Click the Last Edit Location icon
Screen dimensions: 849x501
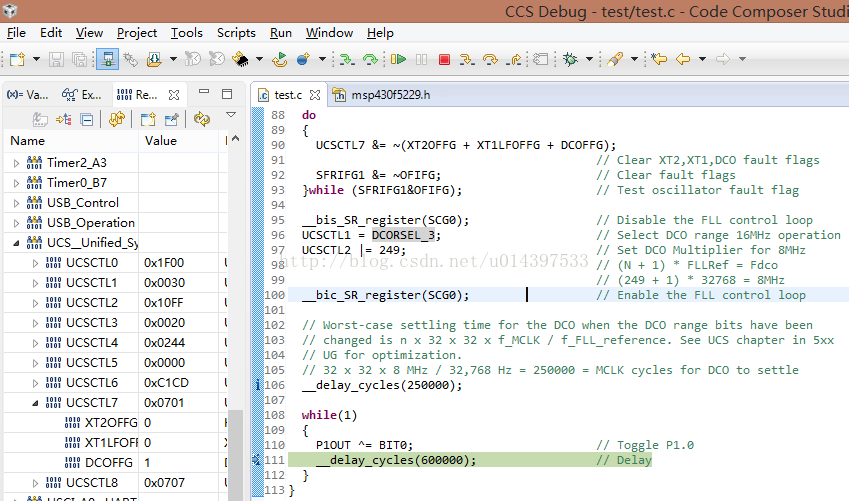659,60
